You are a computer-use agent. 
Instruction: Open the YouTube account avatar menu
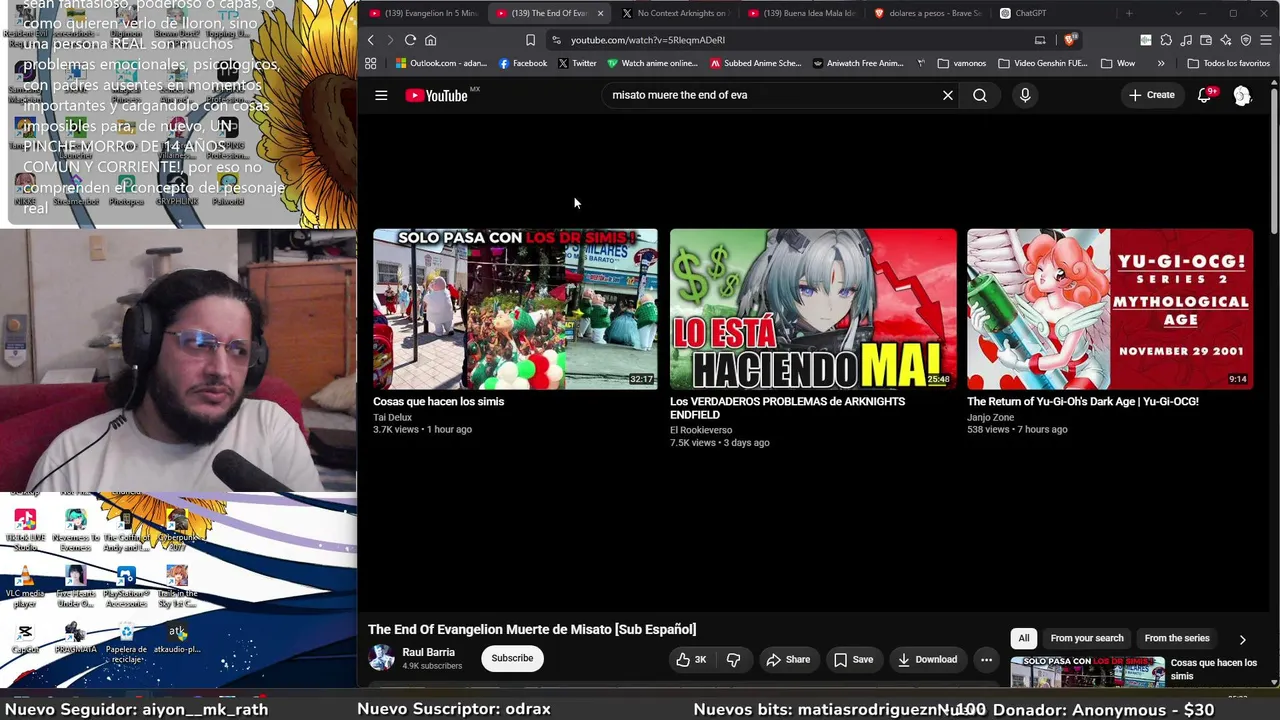point(1242,95)
